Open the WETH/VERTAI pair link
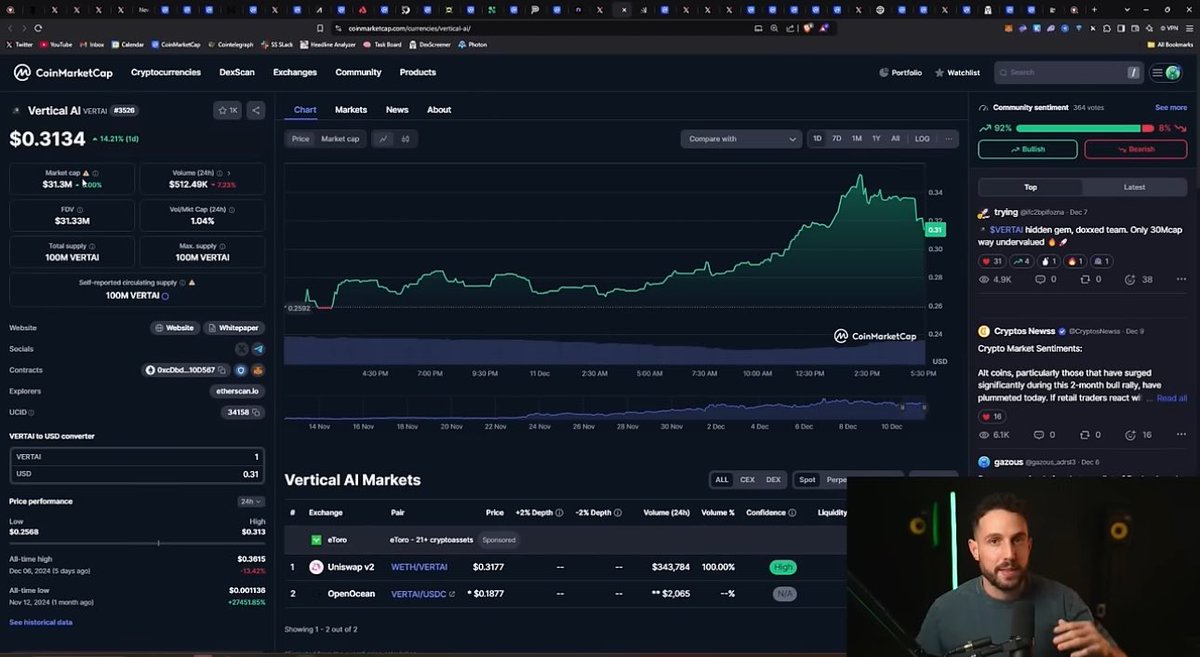The width and height of the screenshot is (1200, 657). pos(418,567)
